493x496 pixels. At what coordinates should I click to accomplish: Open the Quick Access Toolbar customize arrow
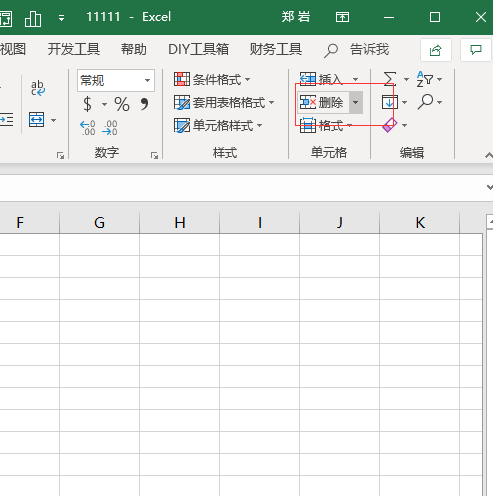click(61, 18)
